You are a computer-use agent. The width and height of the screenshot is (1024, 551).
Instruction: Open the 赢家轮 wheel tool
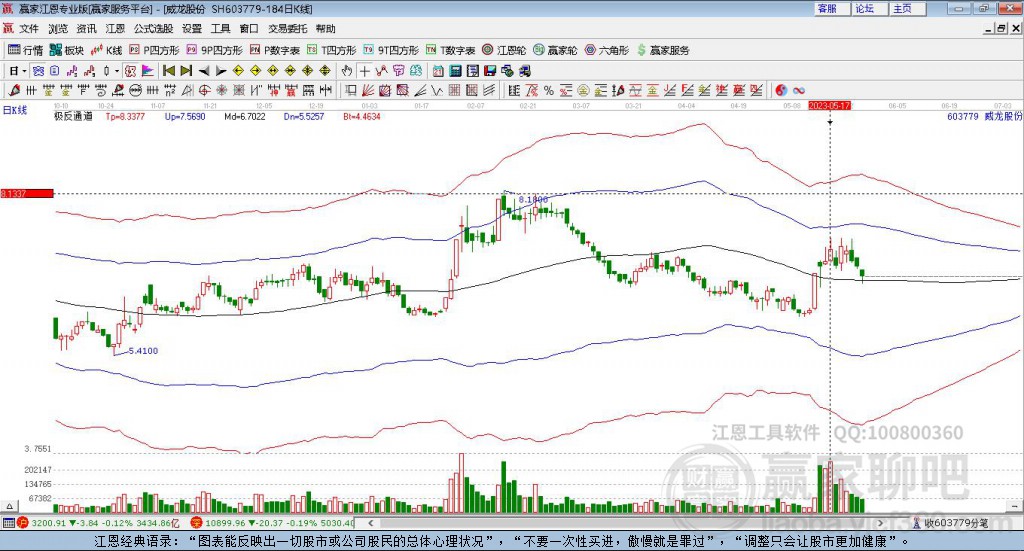(555, 50)
